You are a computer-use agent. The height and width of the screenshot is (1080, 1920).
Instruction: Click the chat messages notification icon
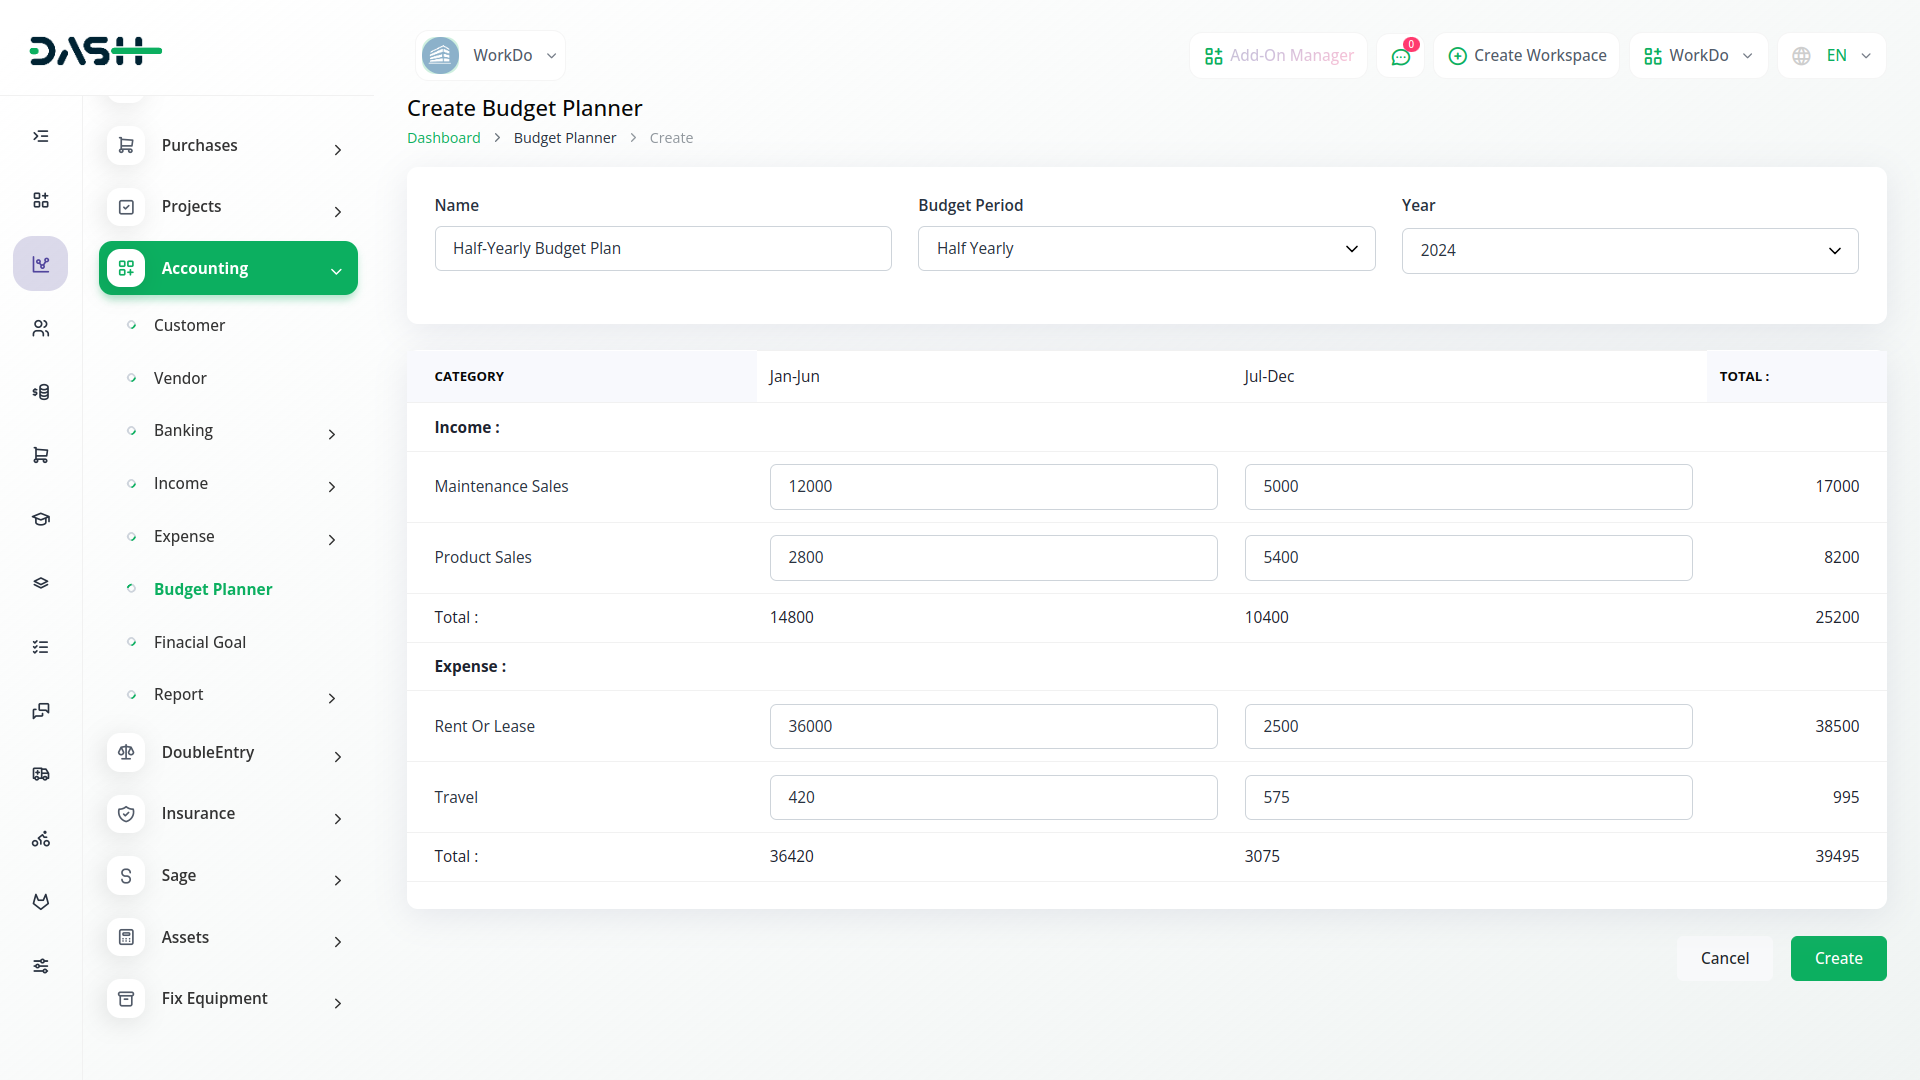click(x=1401, y=56)
